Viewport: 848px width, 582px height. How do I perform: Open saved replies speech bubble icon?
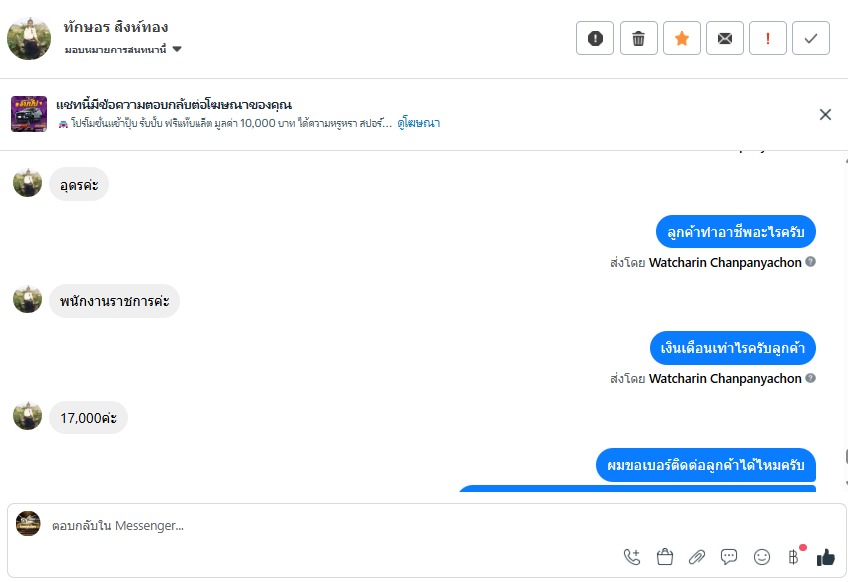coord(729,557)
